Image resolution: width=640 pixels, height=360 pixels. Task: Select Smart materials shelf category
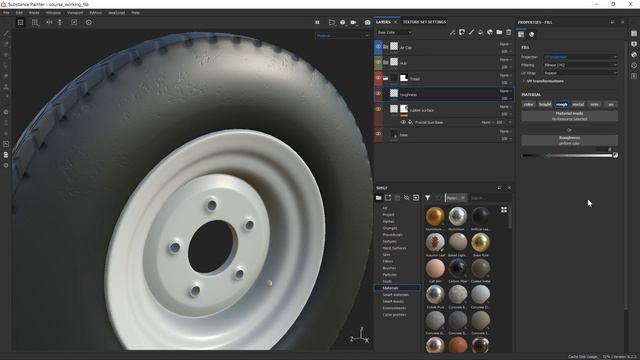point(396,295)
